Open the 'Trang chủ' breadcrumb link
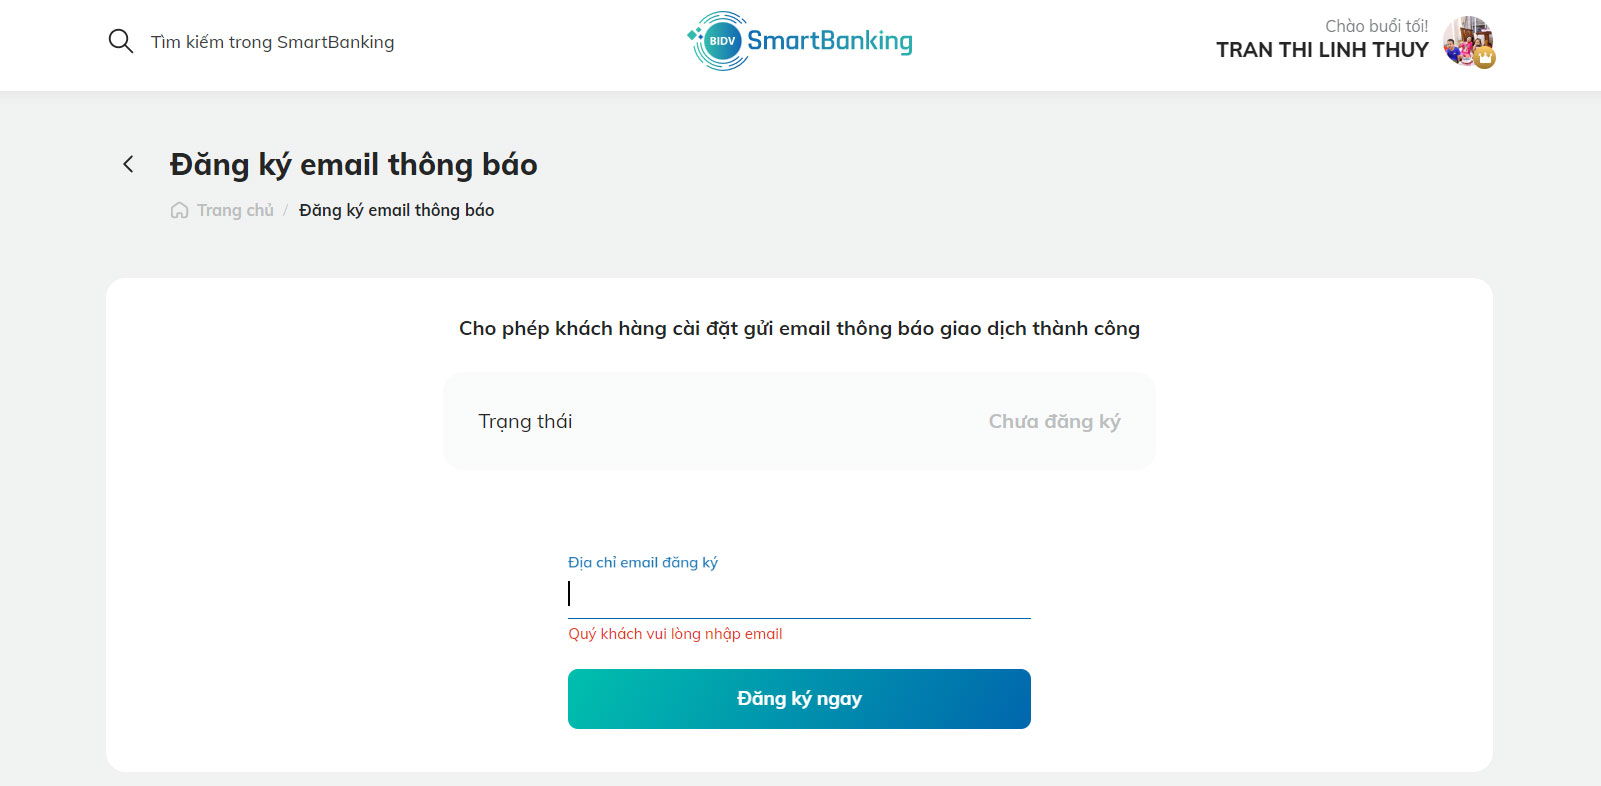 click(x=235, y=210)
